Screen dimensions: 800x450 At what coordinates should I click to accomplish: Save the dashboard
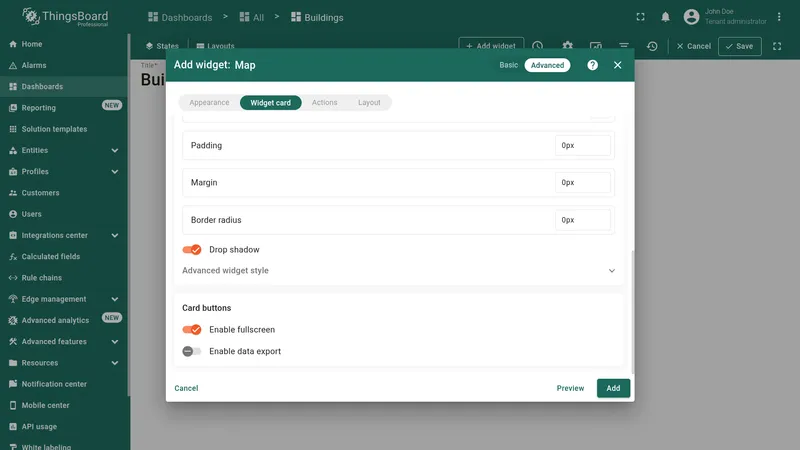click(739, 46)
